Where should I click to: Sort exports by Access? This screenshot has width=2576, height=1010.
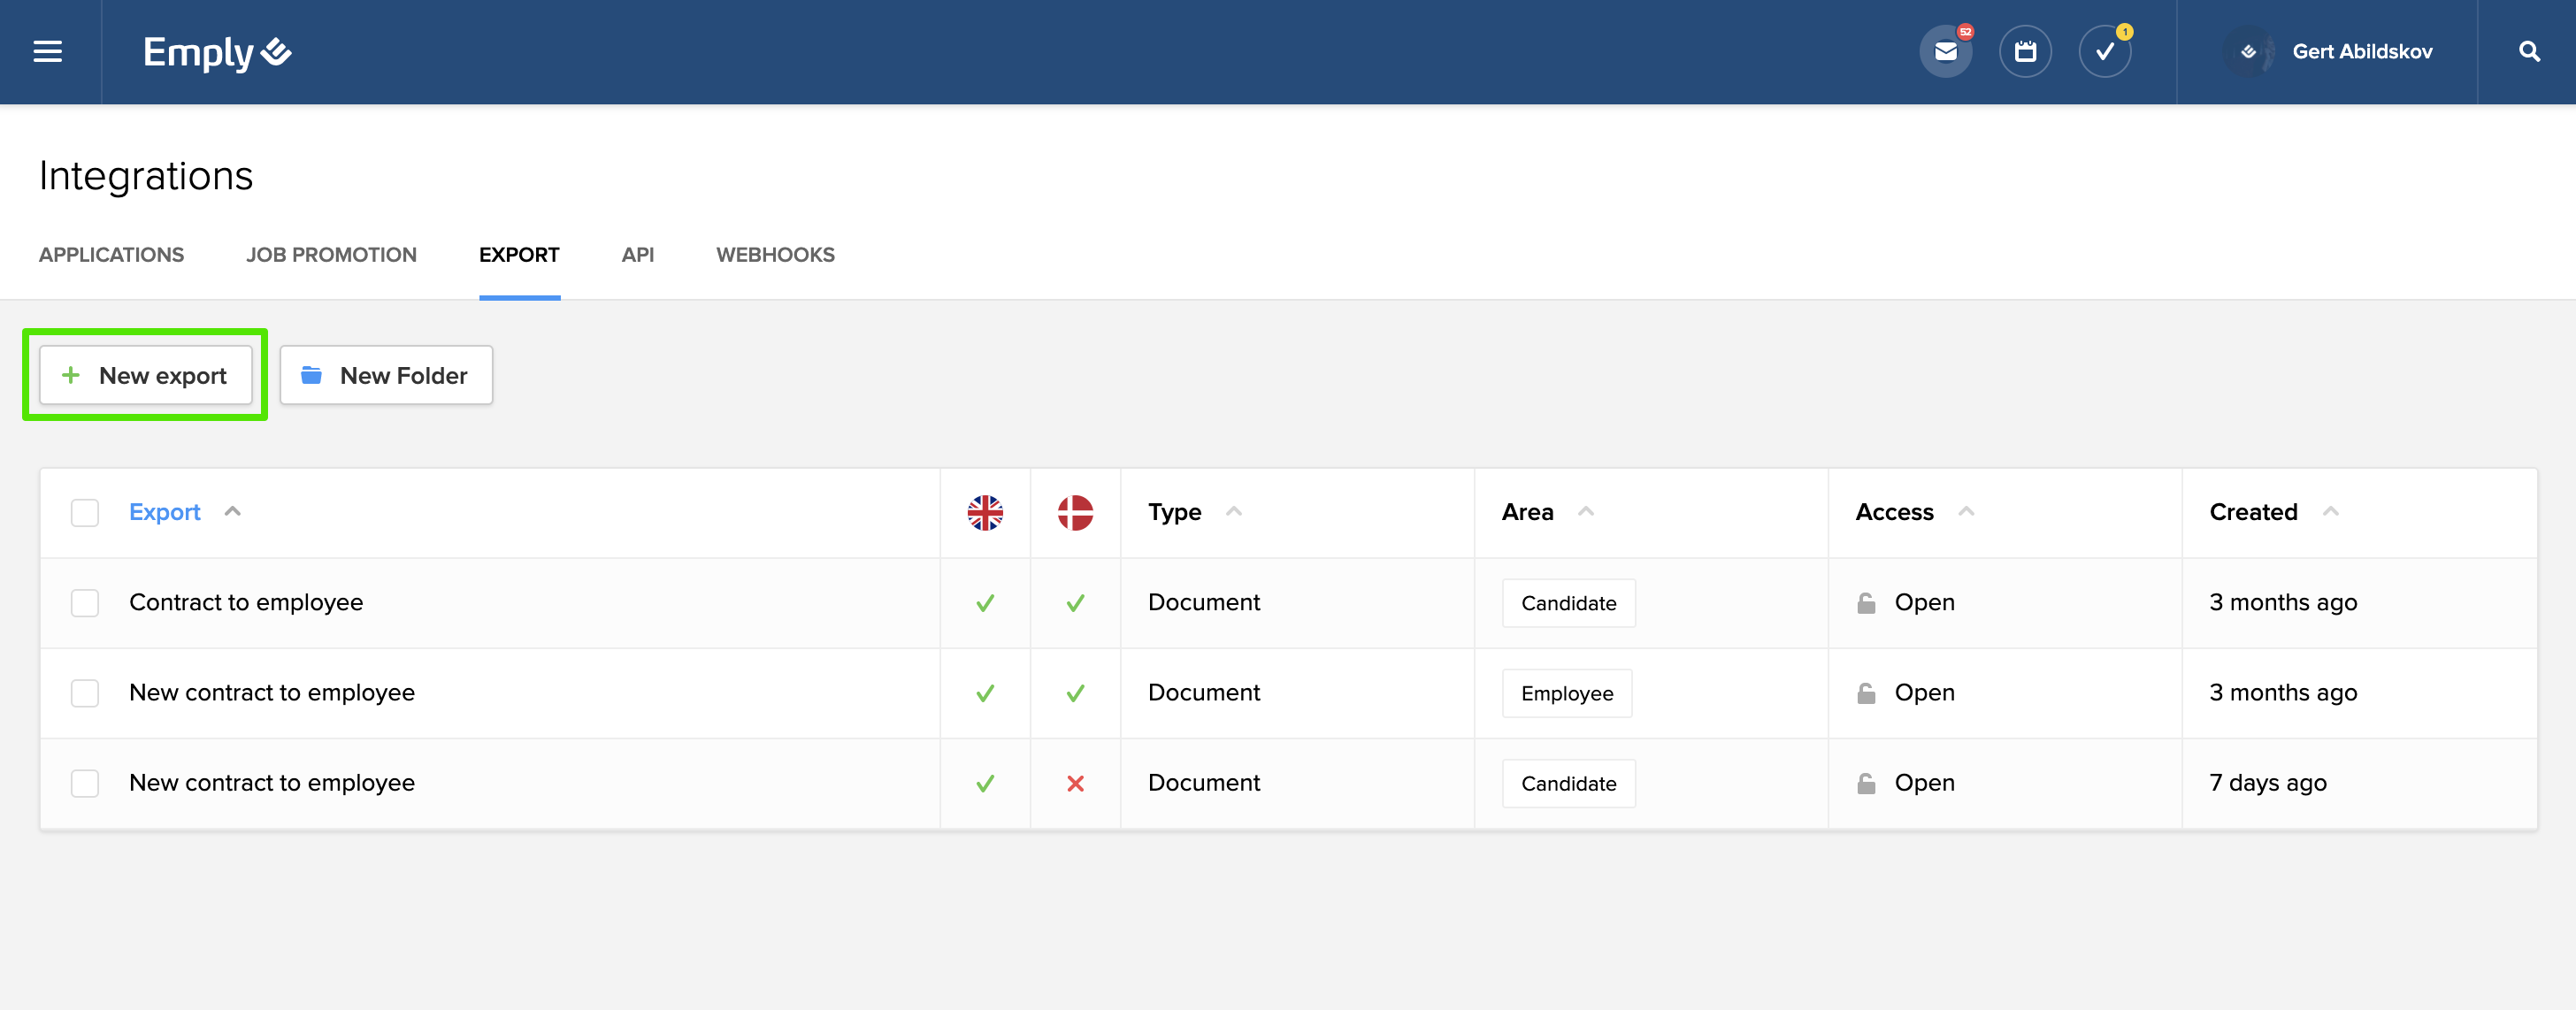click(x=1910, y=512)
